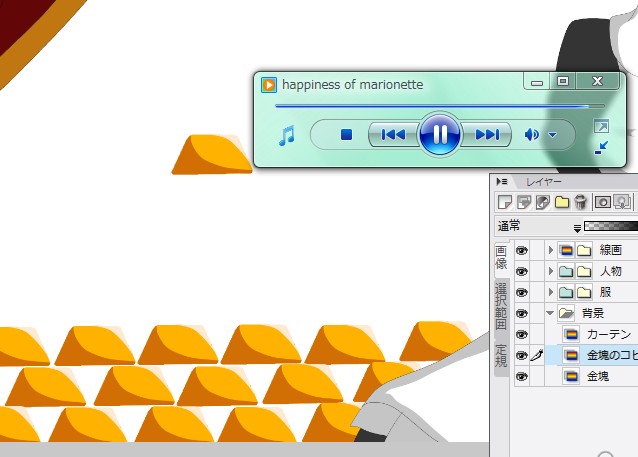
Task: Expand the 線画 folder
Action: pos(551,250)
